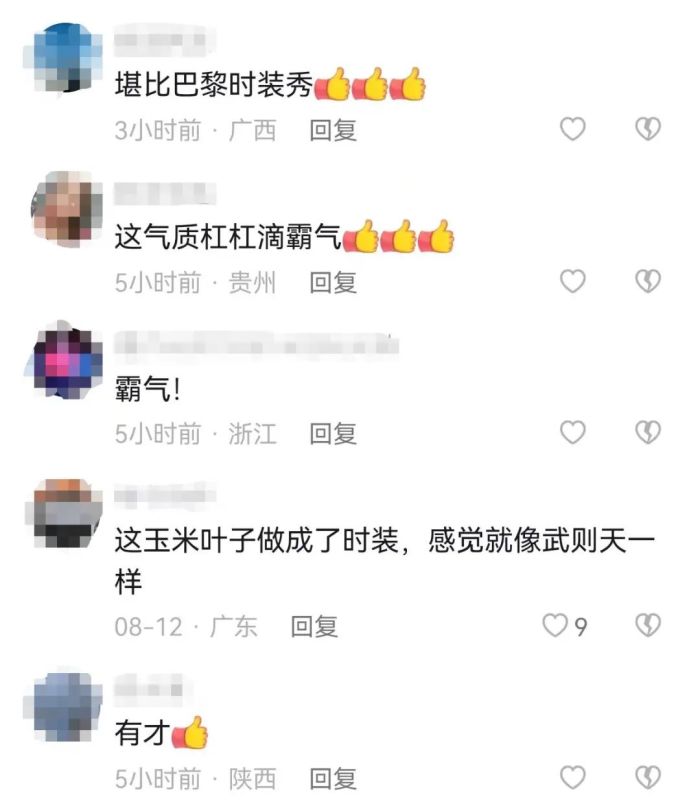The height and width of the screenshot is (806, 700).
Task: Reply to the 广东 commenter
Action: point(314,627)
